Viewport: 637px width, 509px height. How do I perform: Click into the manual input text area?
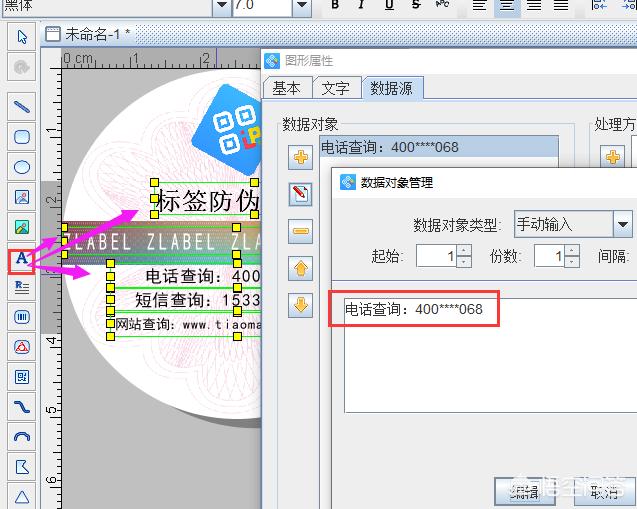490,355
